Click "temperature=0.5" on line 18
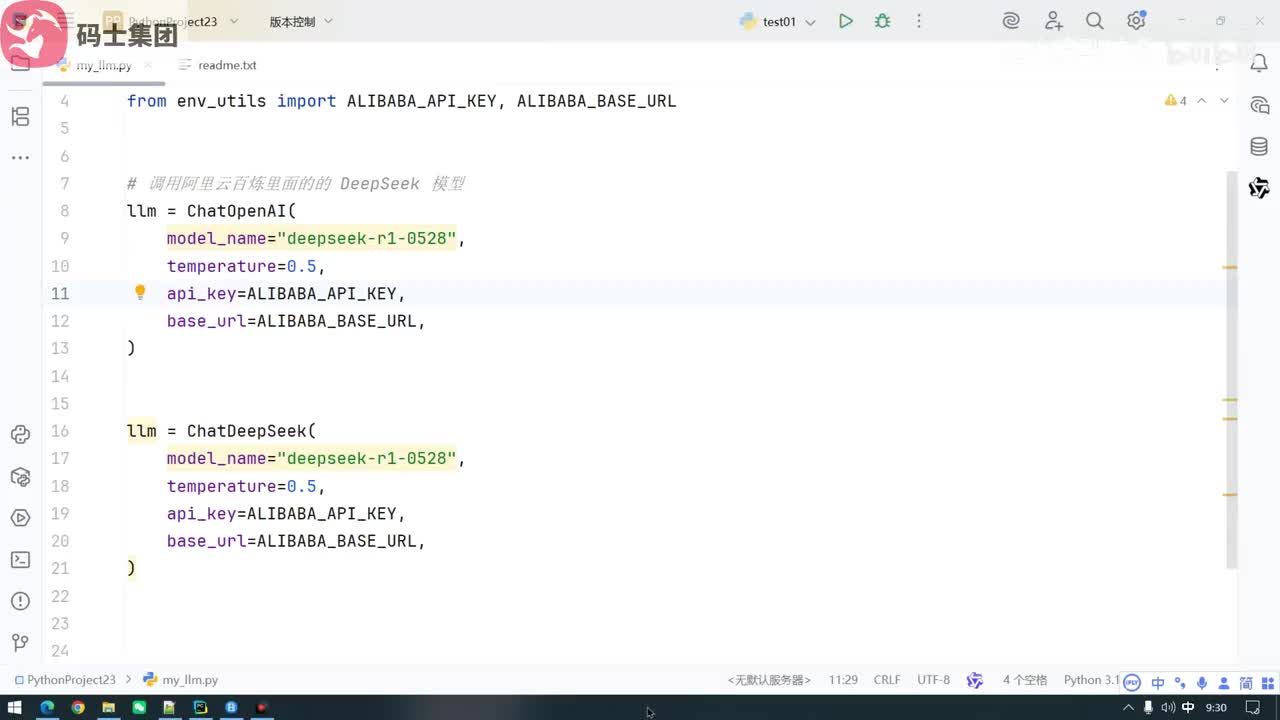The height and width of the screenshot is (720, 1280). click(x=241, y=486)
